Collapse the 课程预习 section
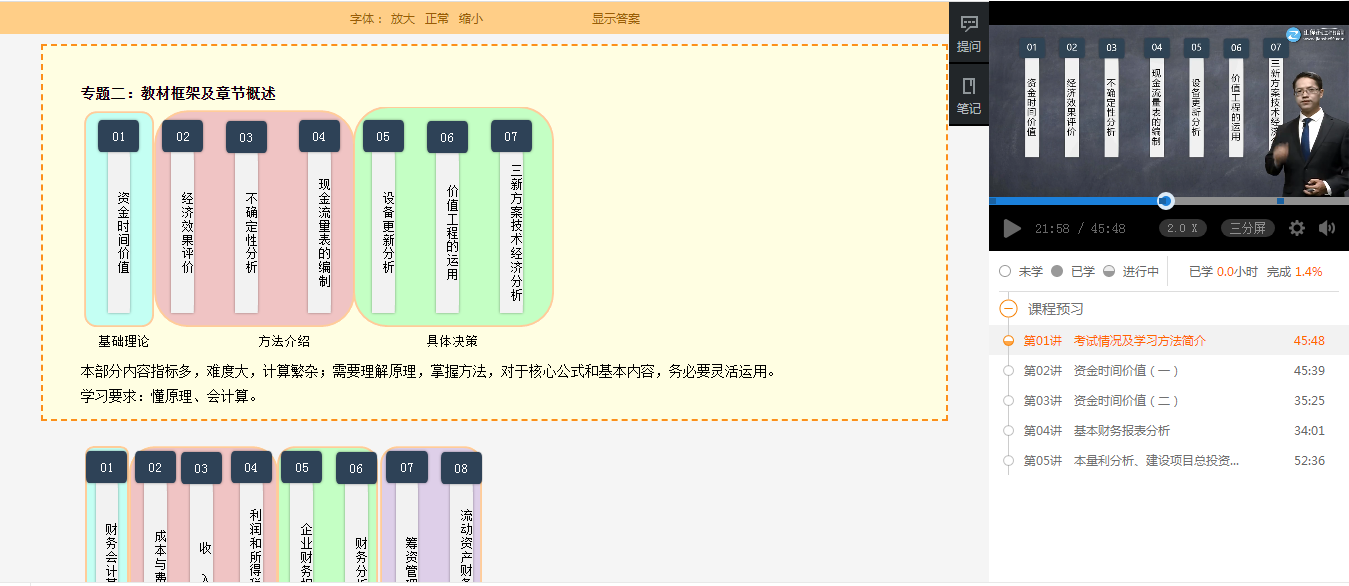 click(x=1009, y=309)
